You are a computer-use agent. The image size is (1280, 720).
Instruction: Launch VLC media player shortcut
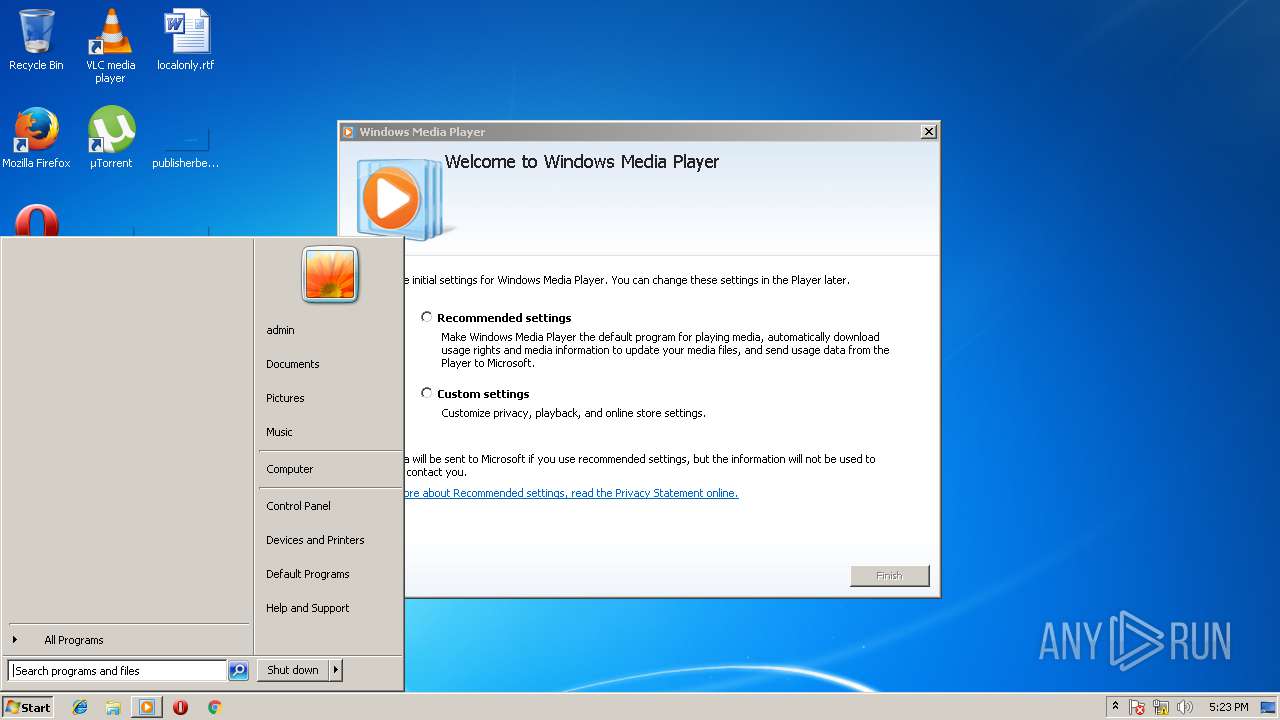(110, 46)
